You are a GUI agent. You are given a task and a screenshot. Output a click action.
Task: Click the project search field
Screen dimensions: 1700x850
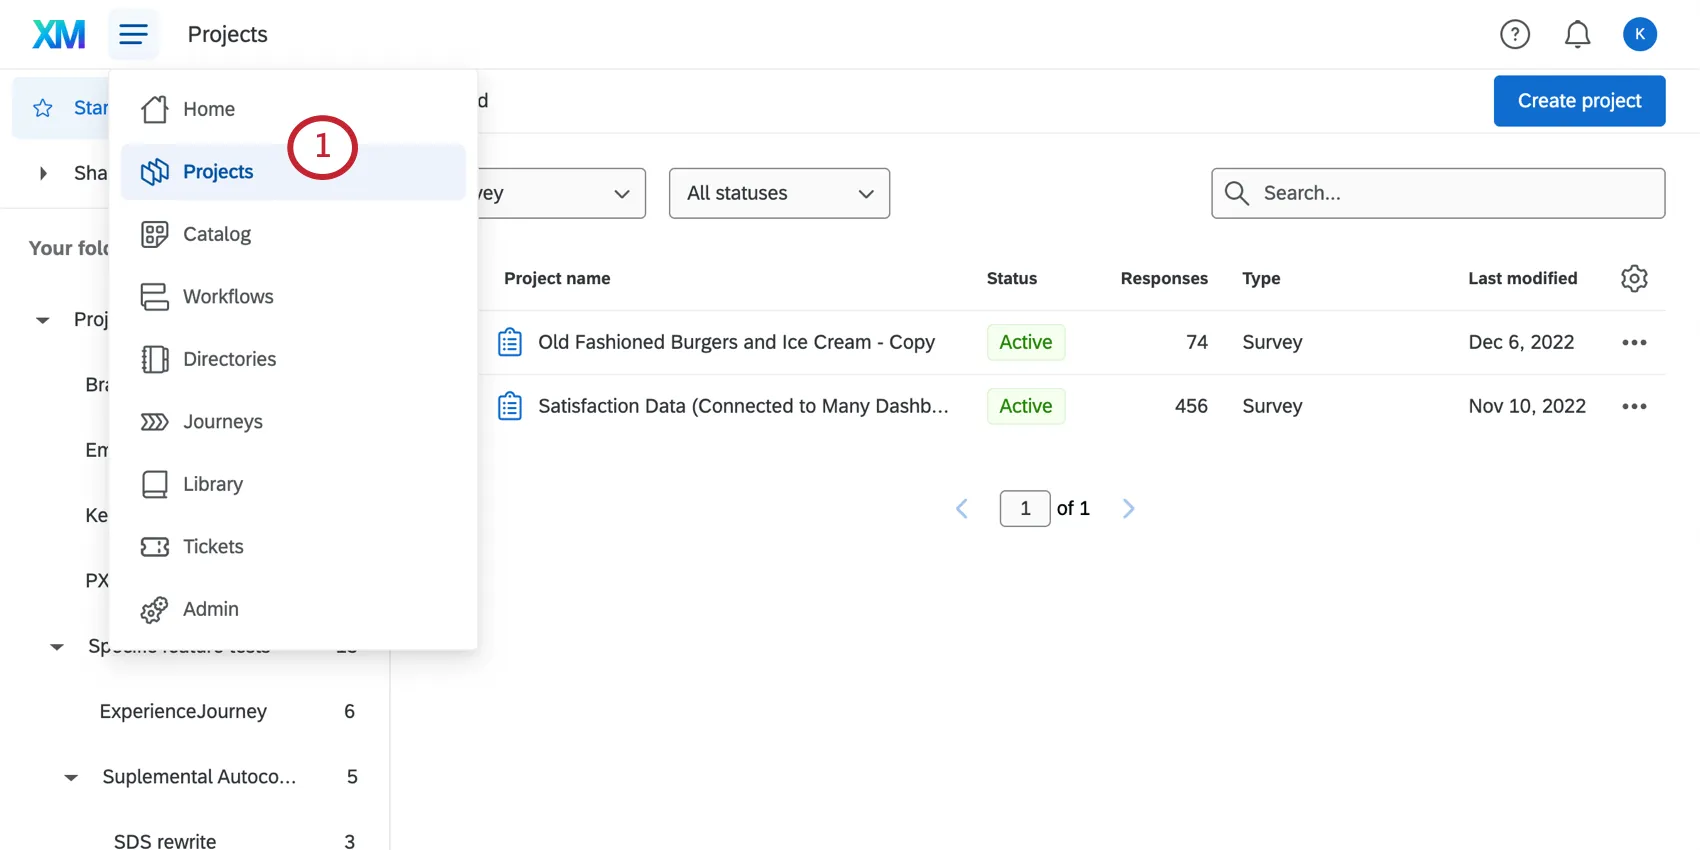(1450, 194)
